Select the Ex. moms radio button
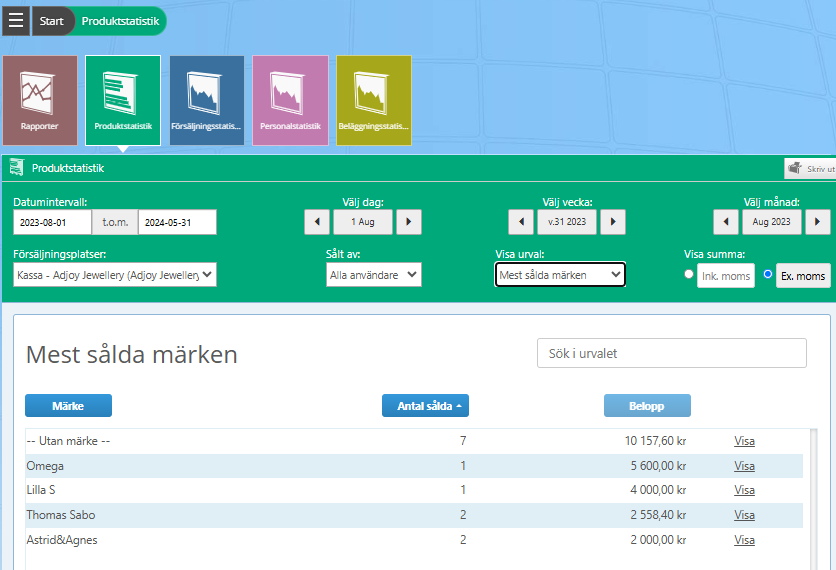 pos(768,274)
